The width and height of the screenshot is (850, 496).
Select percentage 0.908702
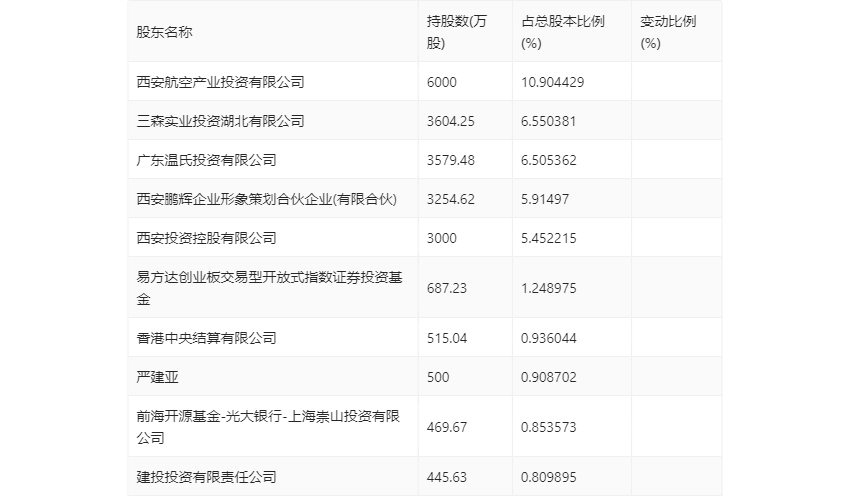point(549,377)
